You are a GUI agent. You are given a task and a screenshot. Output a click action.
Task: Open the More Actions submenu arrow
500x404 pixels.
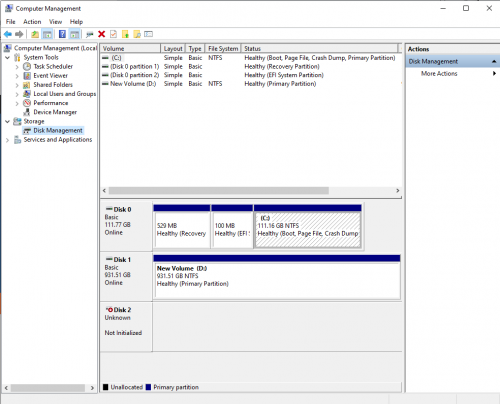coord(495,73)
